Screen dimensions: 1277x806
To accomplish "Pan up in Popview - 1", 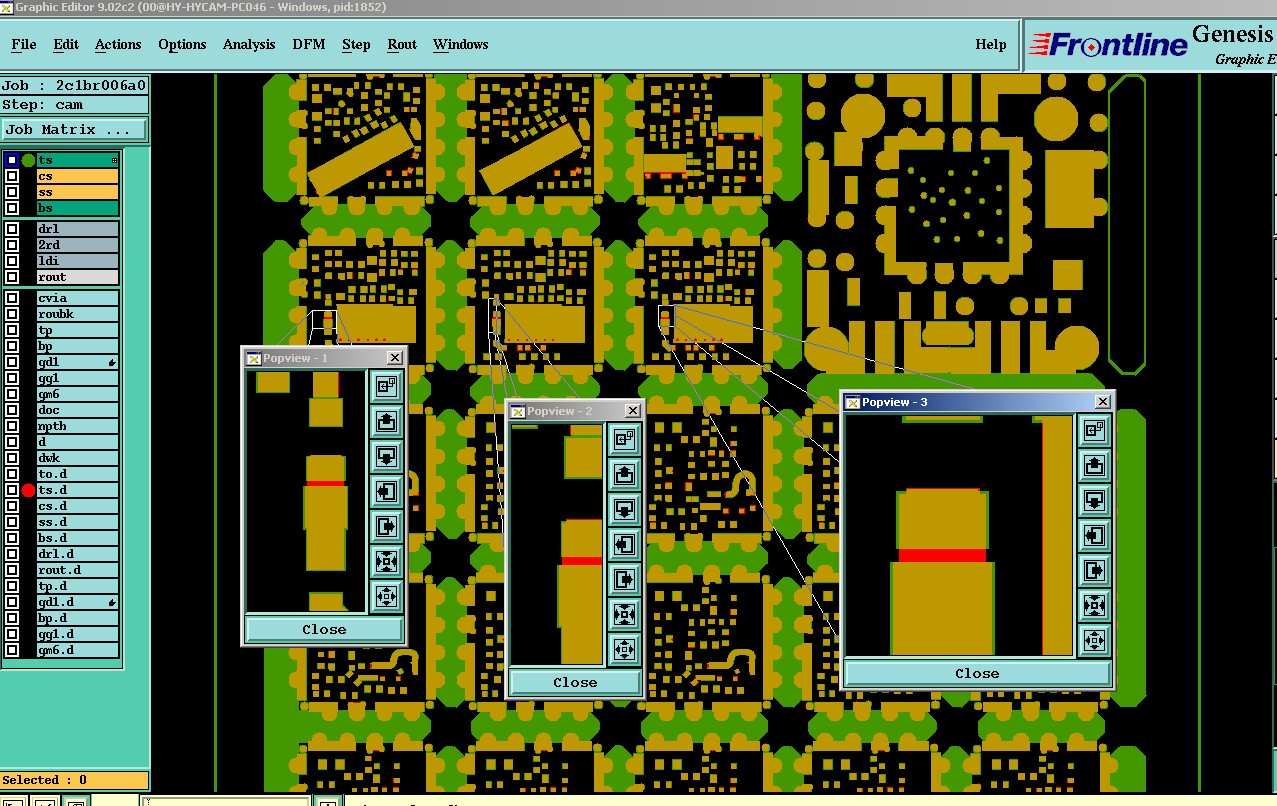I will (x=386, y=421).
